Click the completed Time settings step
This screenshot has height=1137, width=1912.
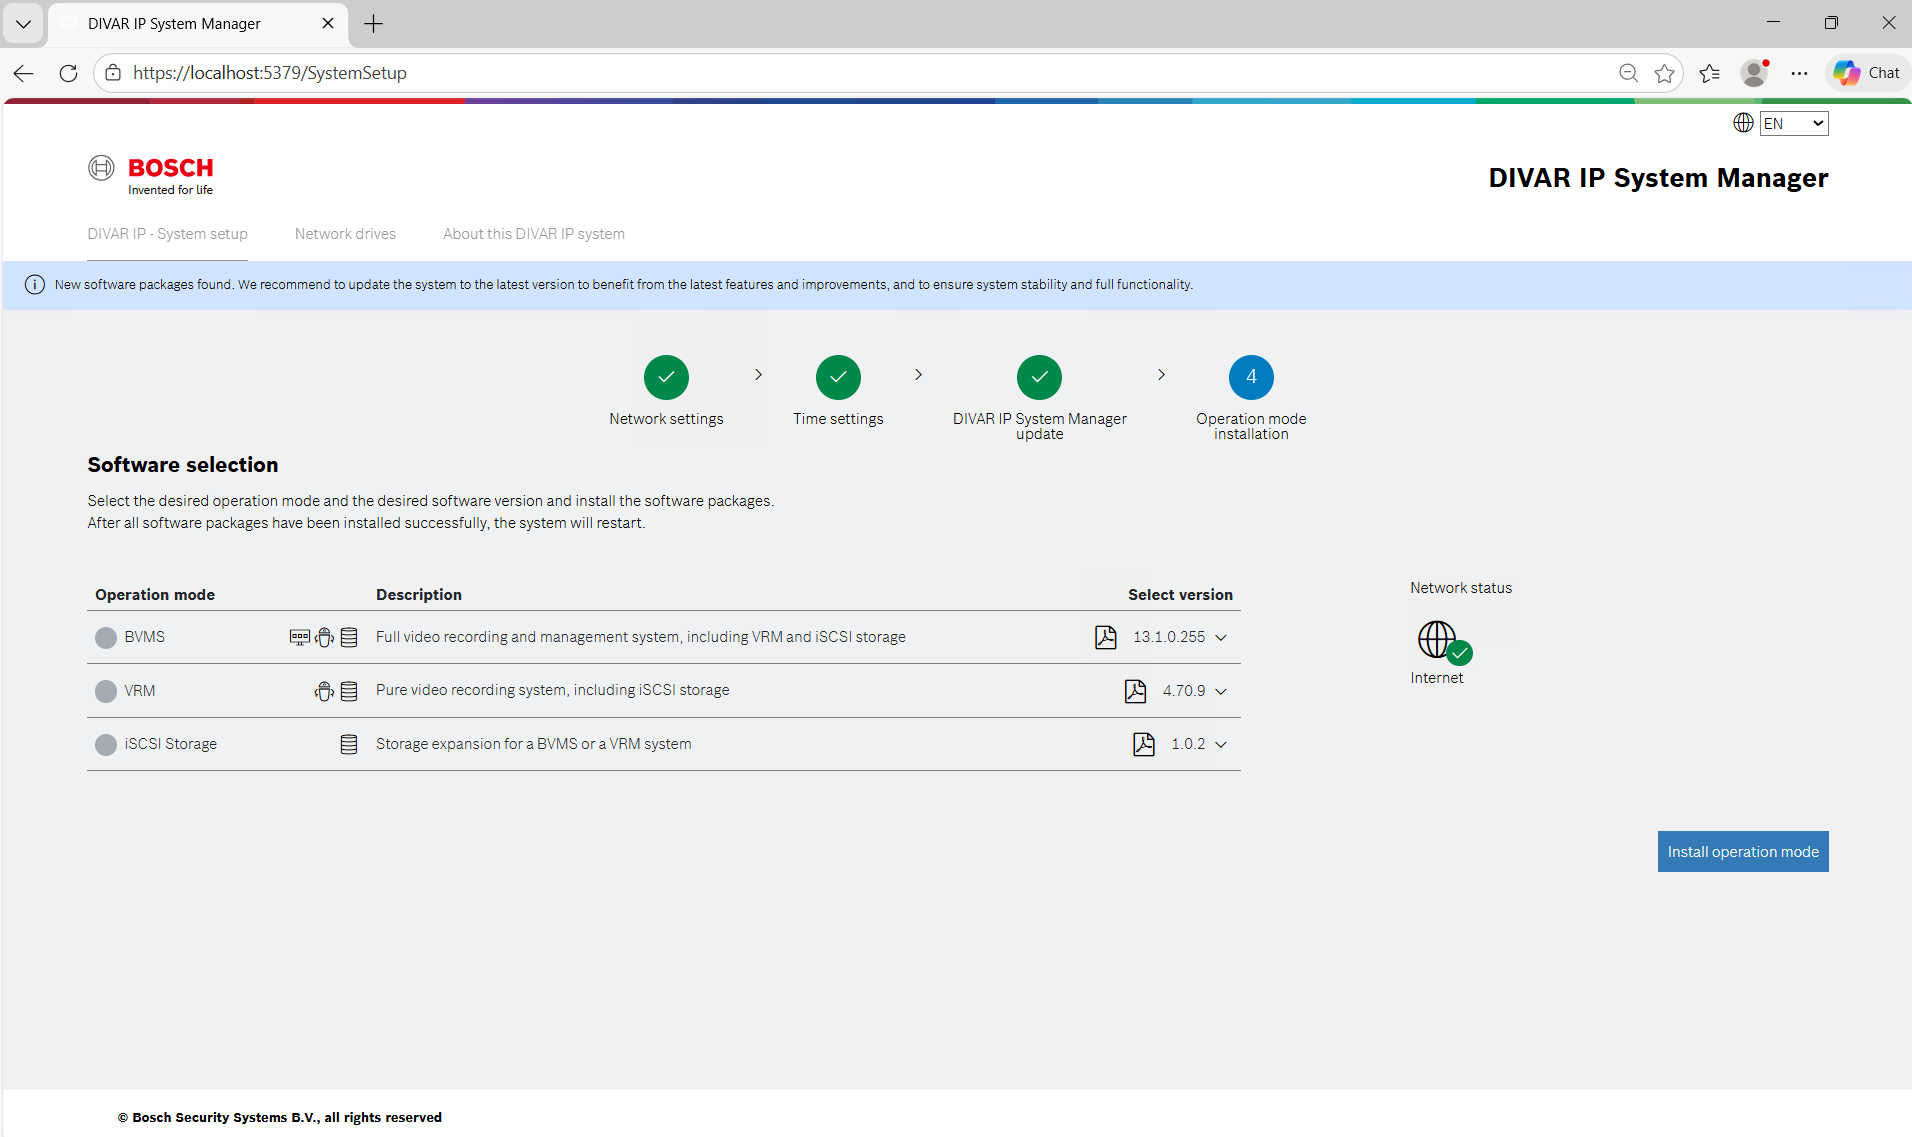coord(838,377)
